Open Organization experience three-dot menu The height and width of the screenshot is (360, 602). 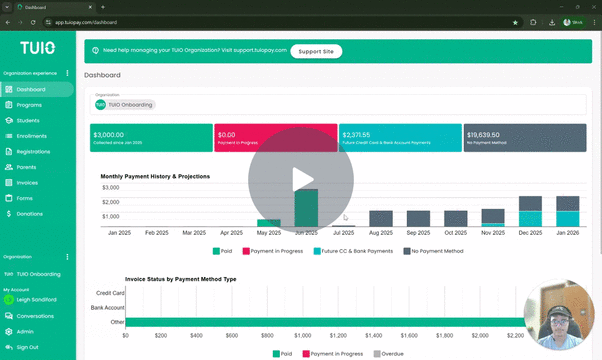(68, 73)
